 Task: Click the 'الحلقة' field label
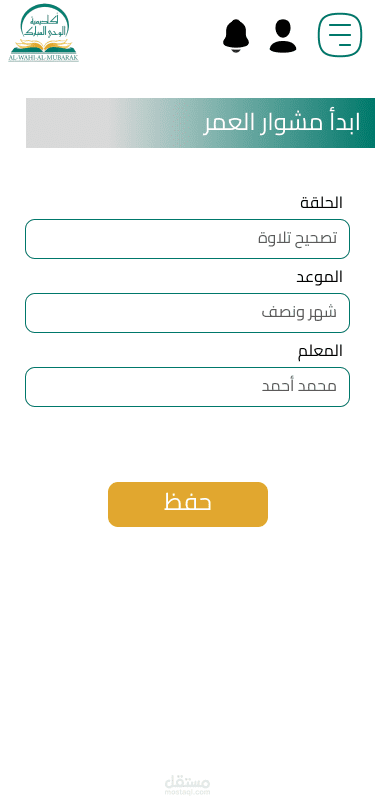[x=321, y=202]
